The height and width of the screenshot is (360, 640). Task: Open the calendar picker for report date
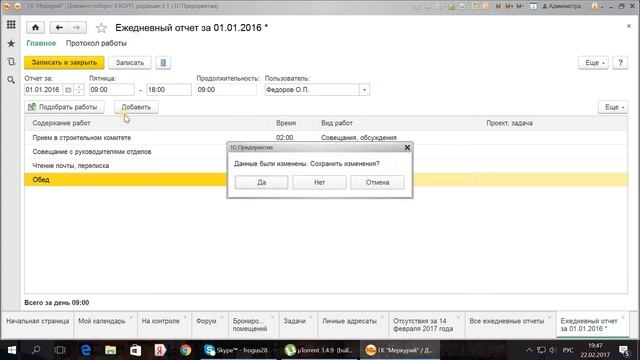pyautogui.click(x=68, y=89)
